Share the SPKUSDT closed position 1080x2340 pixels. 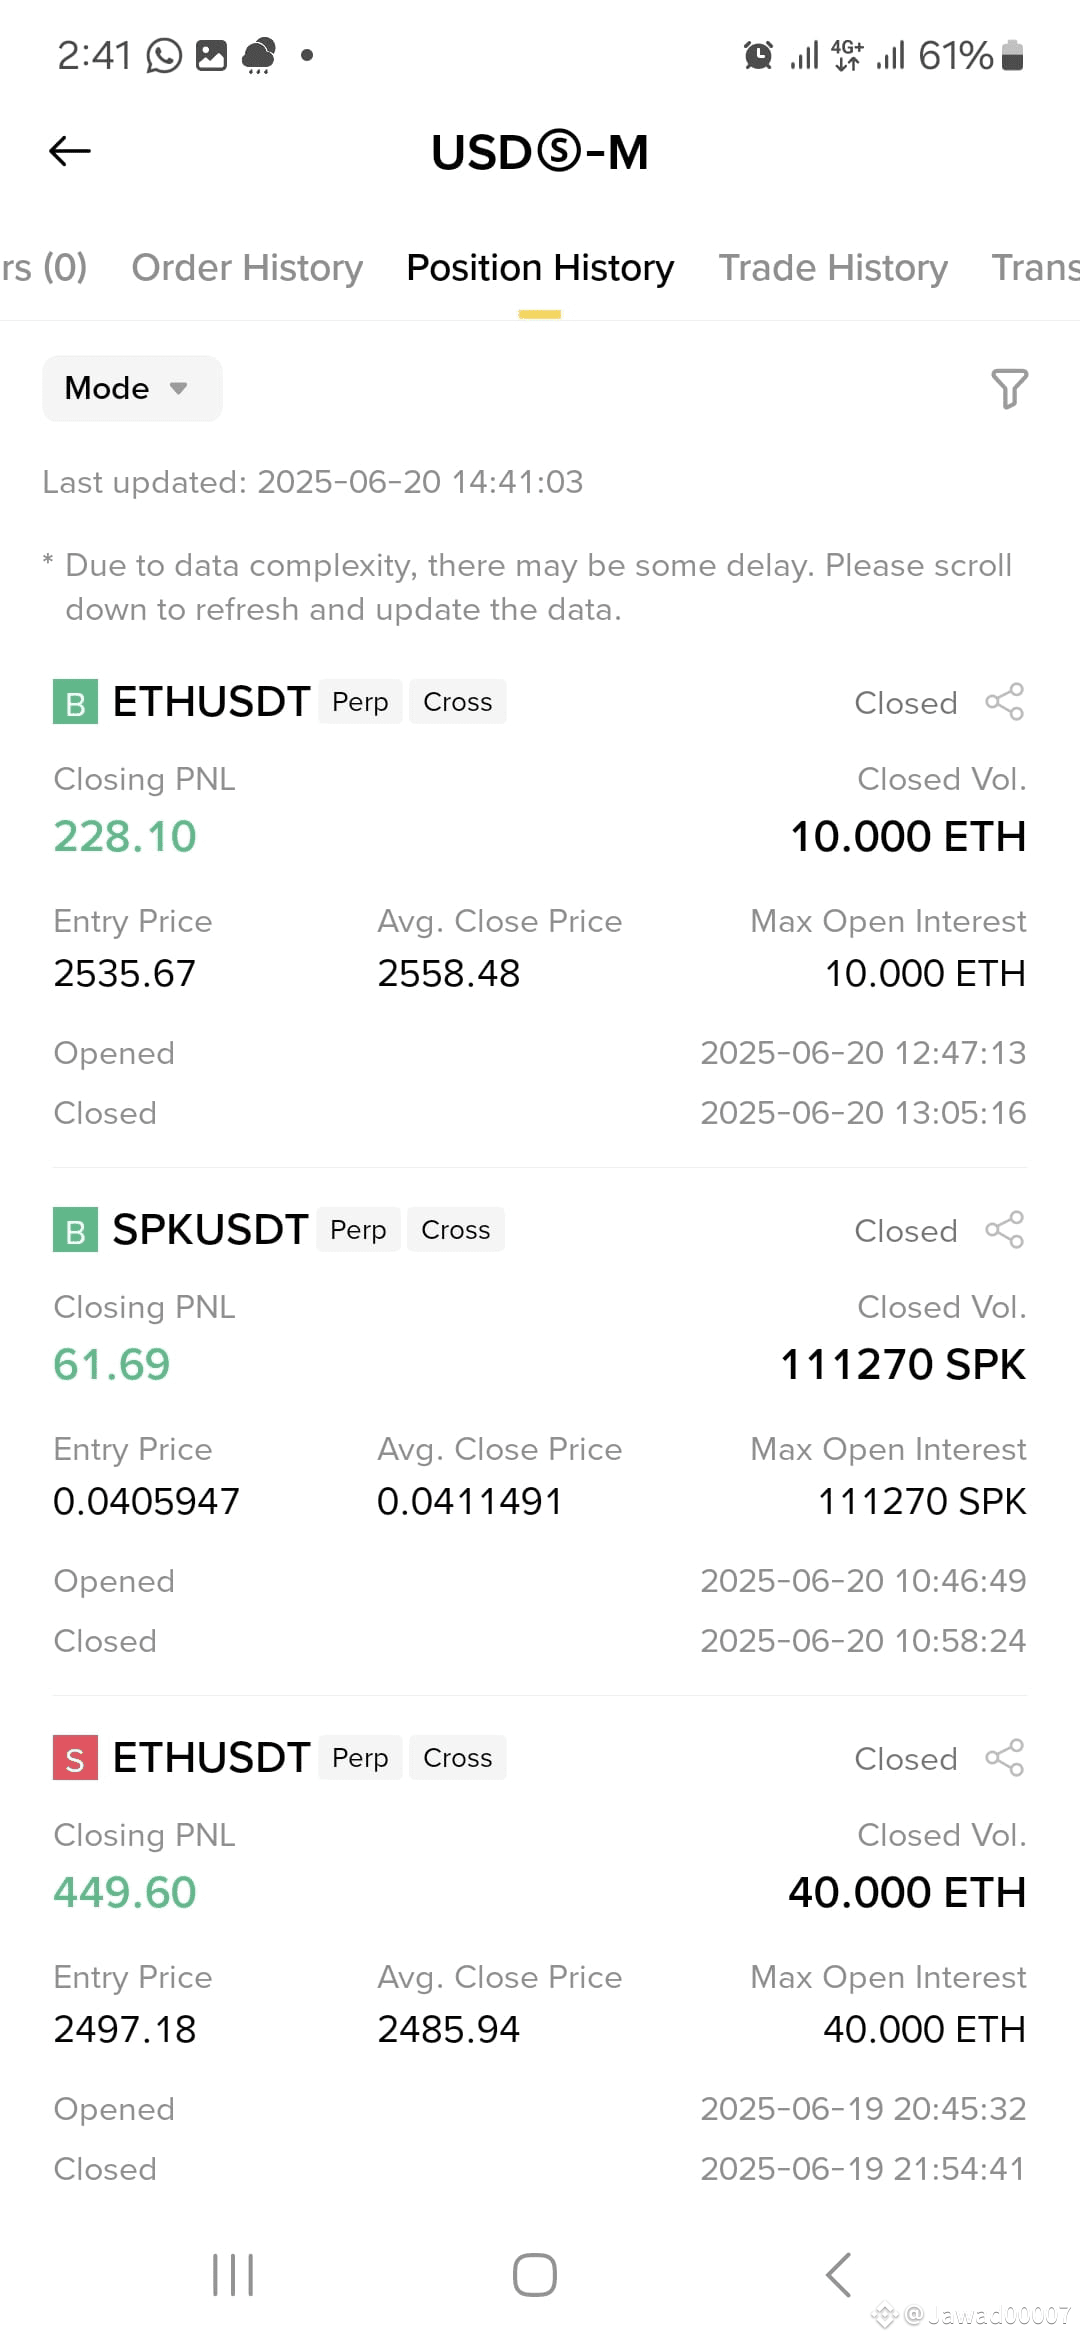(1004, 1230)
